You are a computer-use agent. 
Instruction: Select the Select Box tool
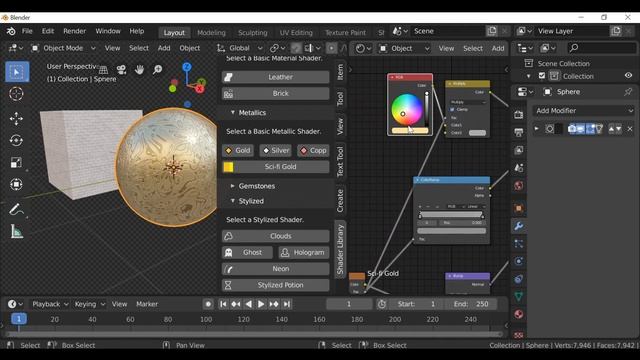(17, 72)
